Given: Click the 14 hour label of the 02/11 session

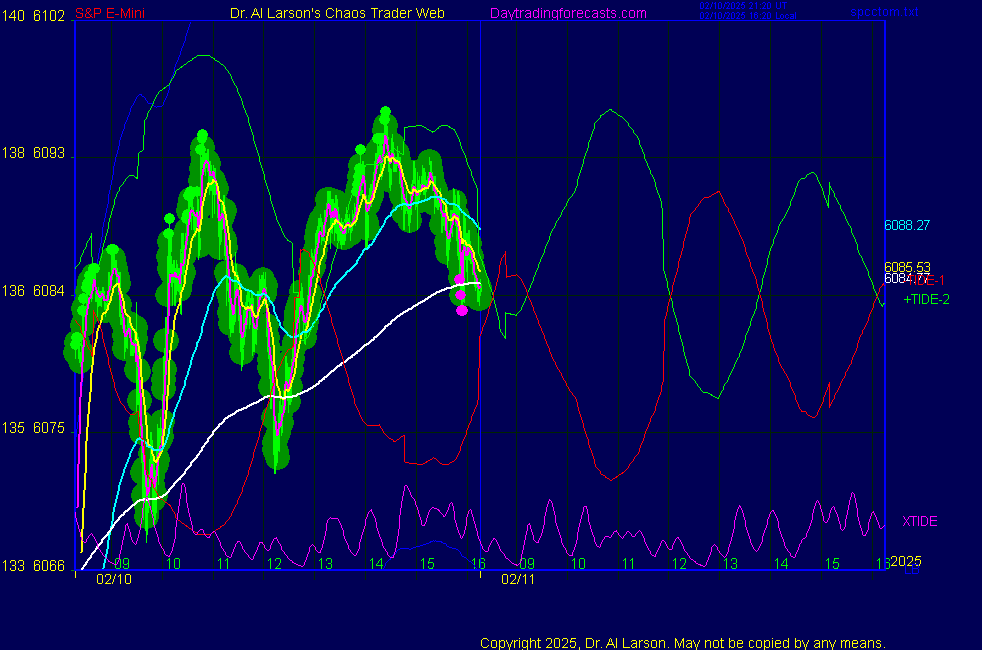Looking at the screenshot, I should 781,564.
